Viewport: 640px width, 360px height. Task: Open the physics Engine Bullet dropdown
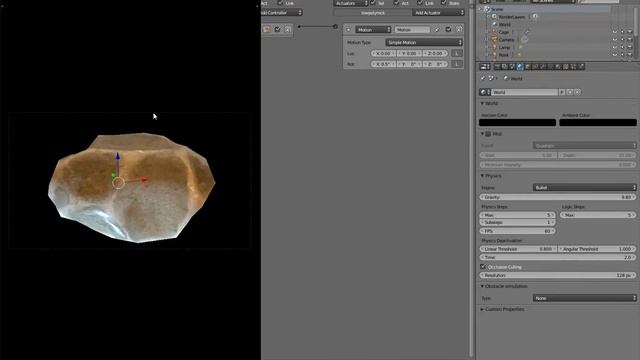(584, 187)
